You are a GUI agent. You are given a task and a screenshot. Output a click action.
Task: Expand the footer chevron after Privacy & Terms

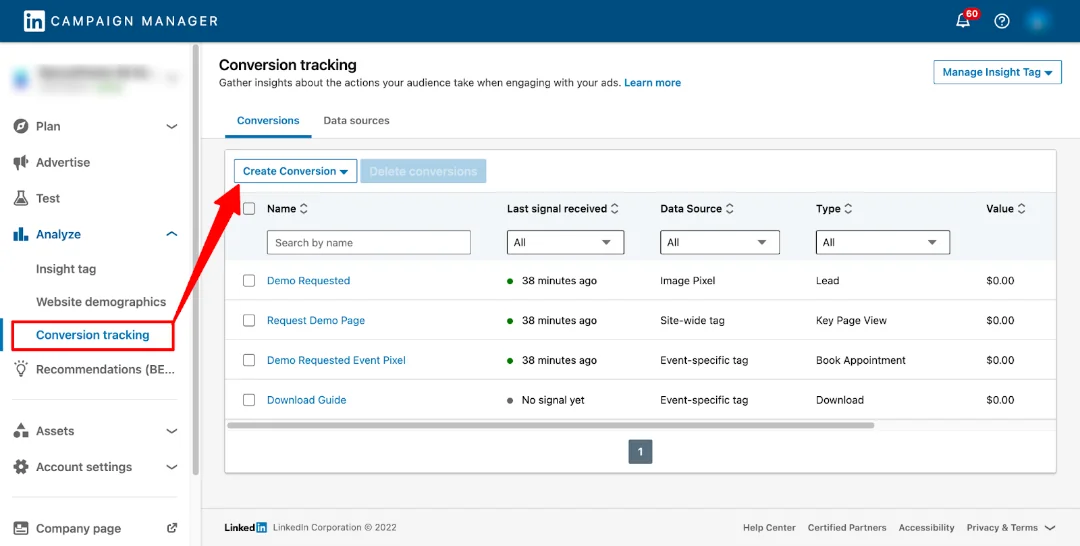point(1050,528)
